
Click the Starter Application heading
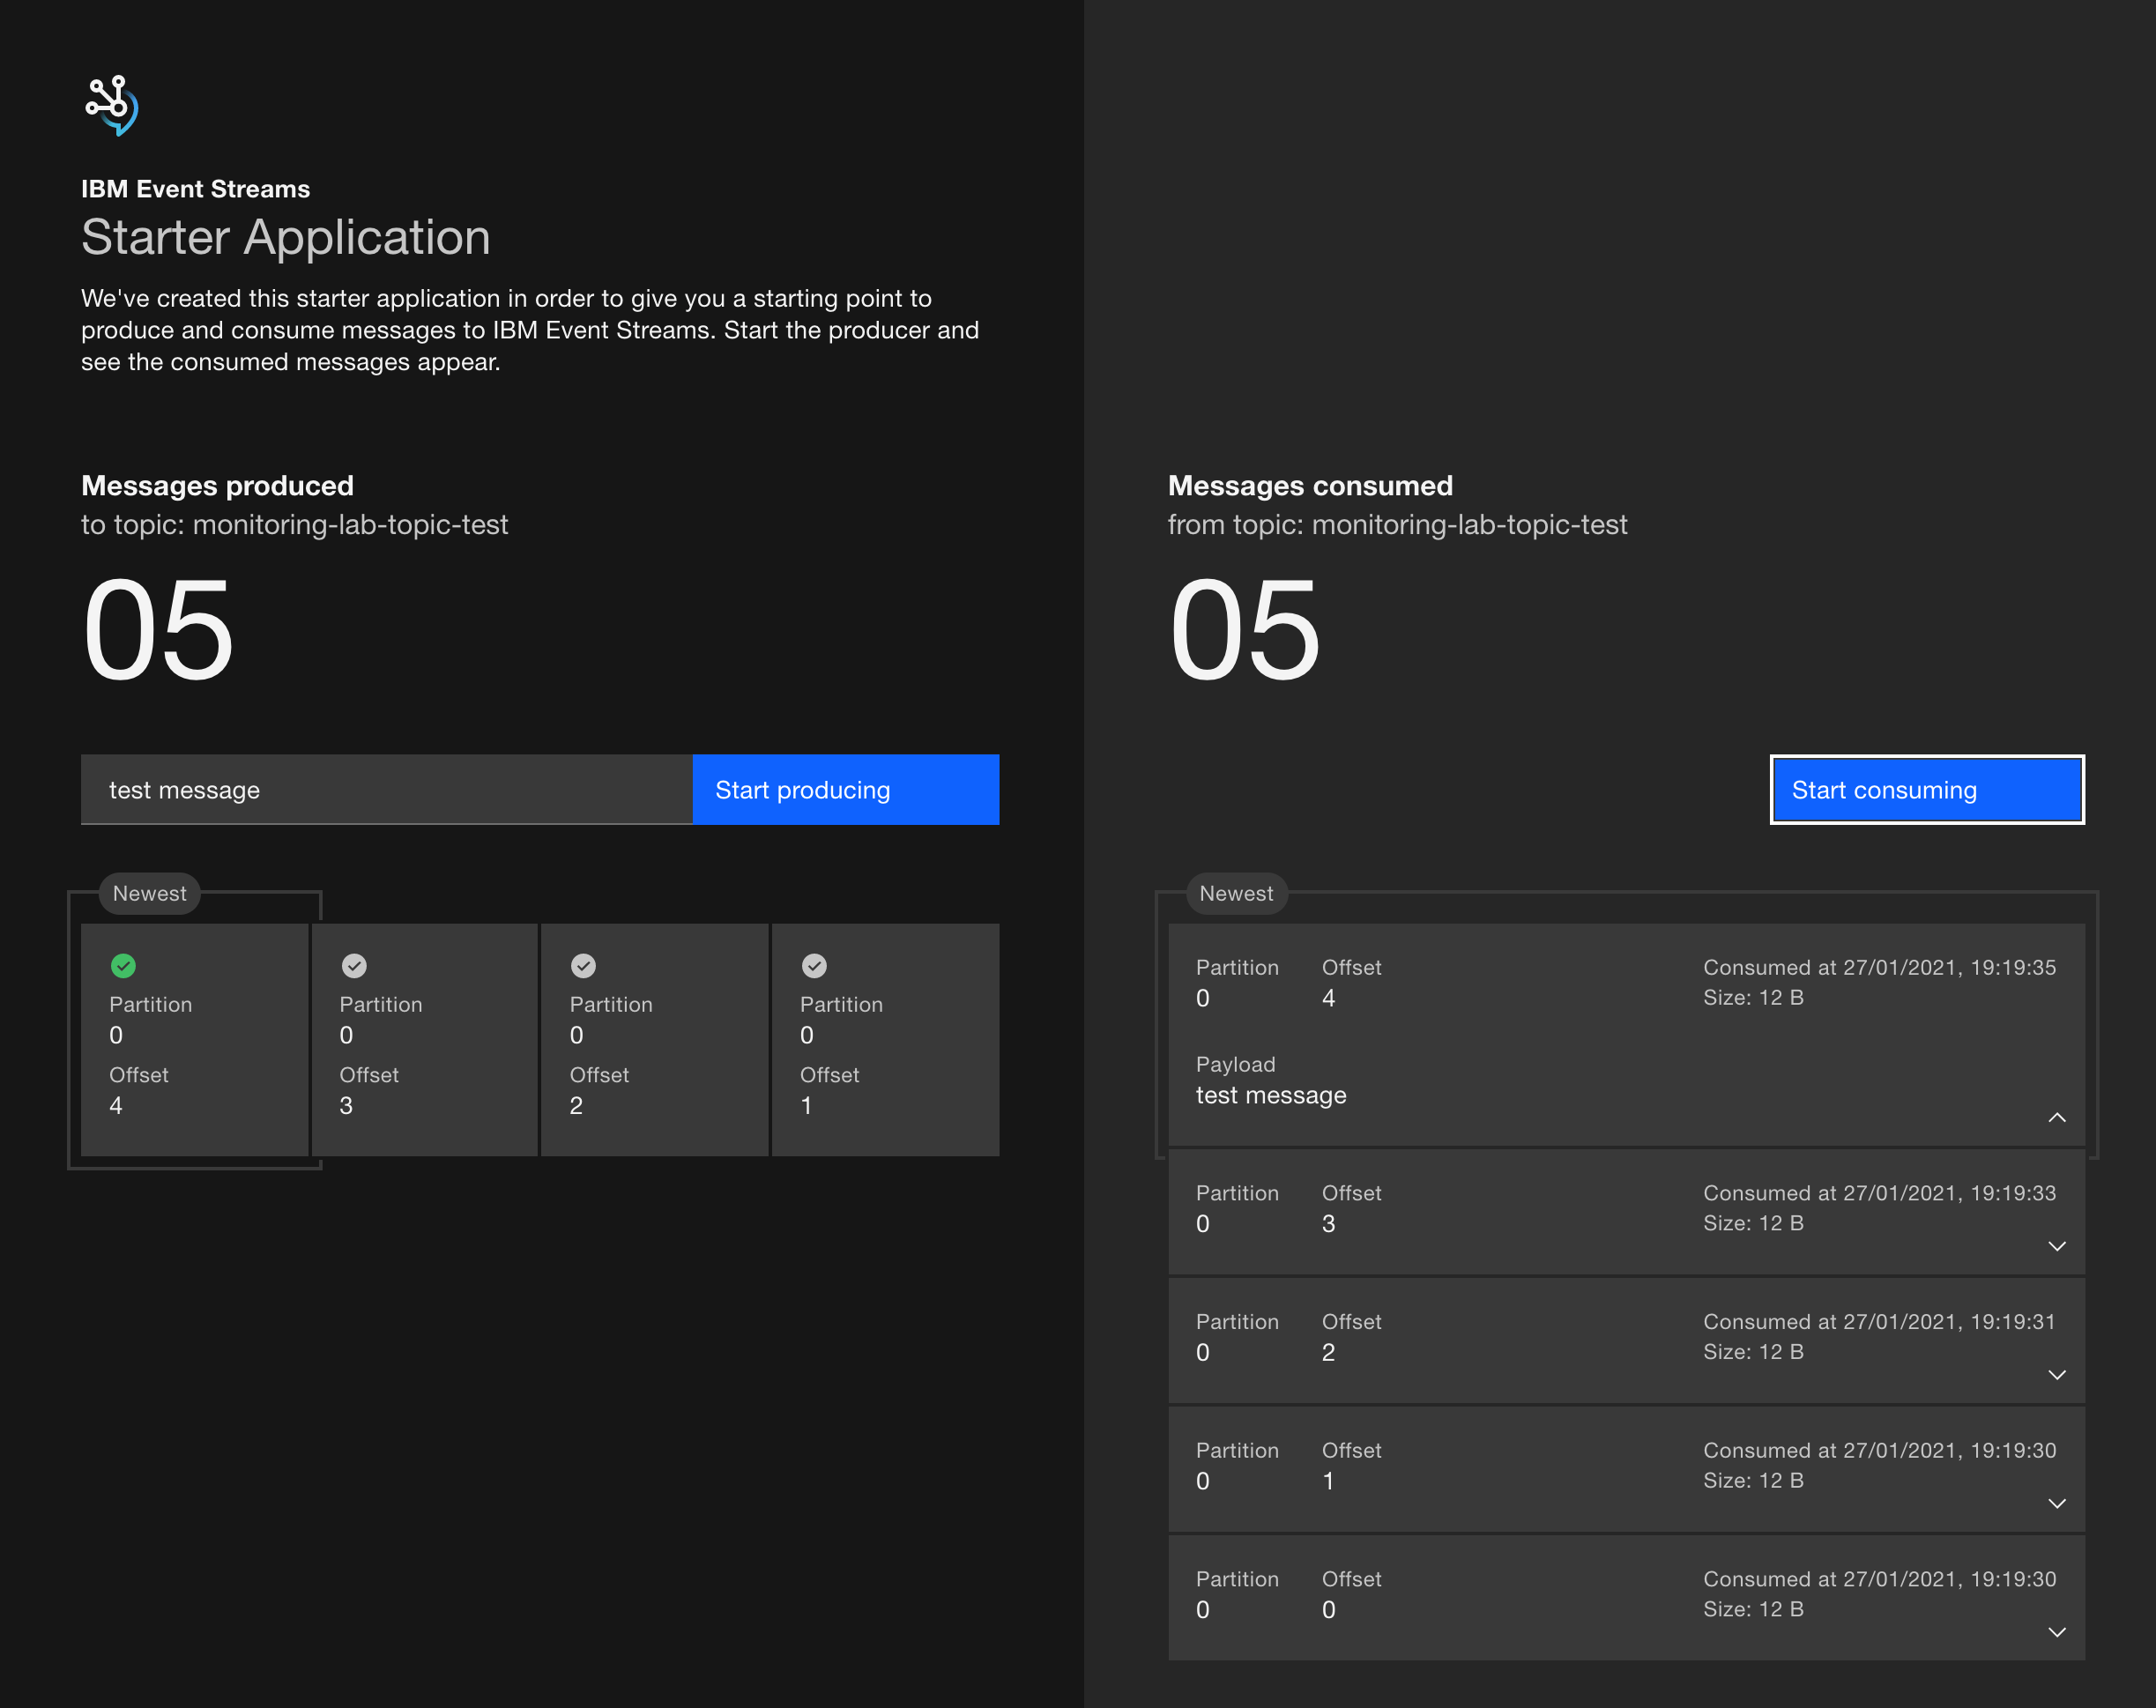286,237
